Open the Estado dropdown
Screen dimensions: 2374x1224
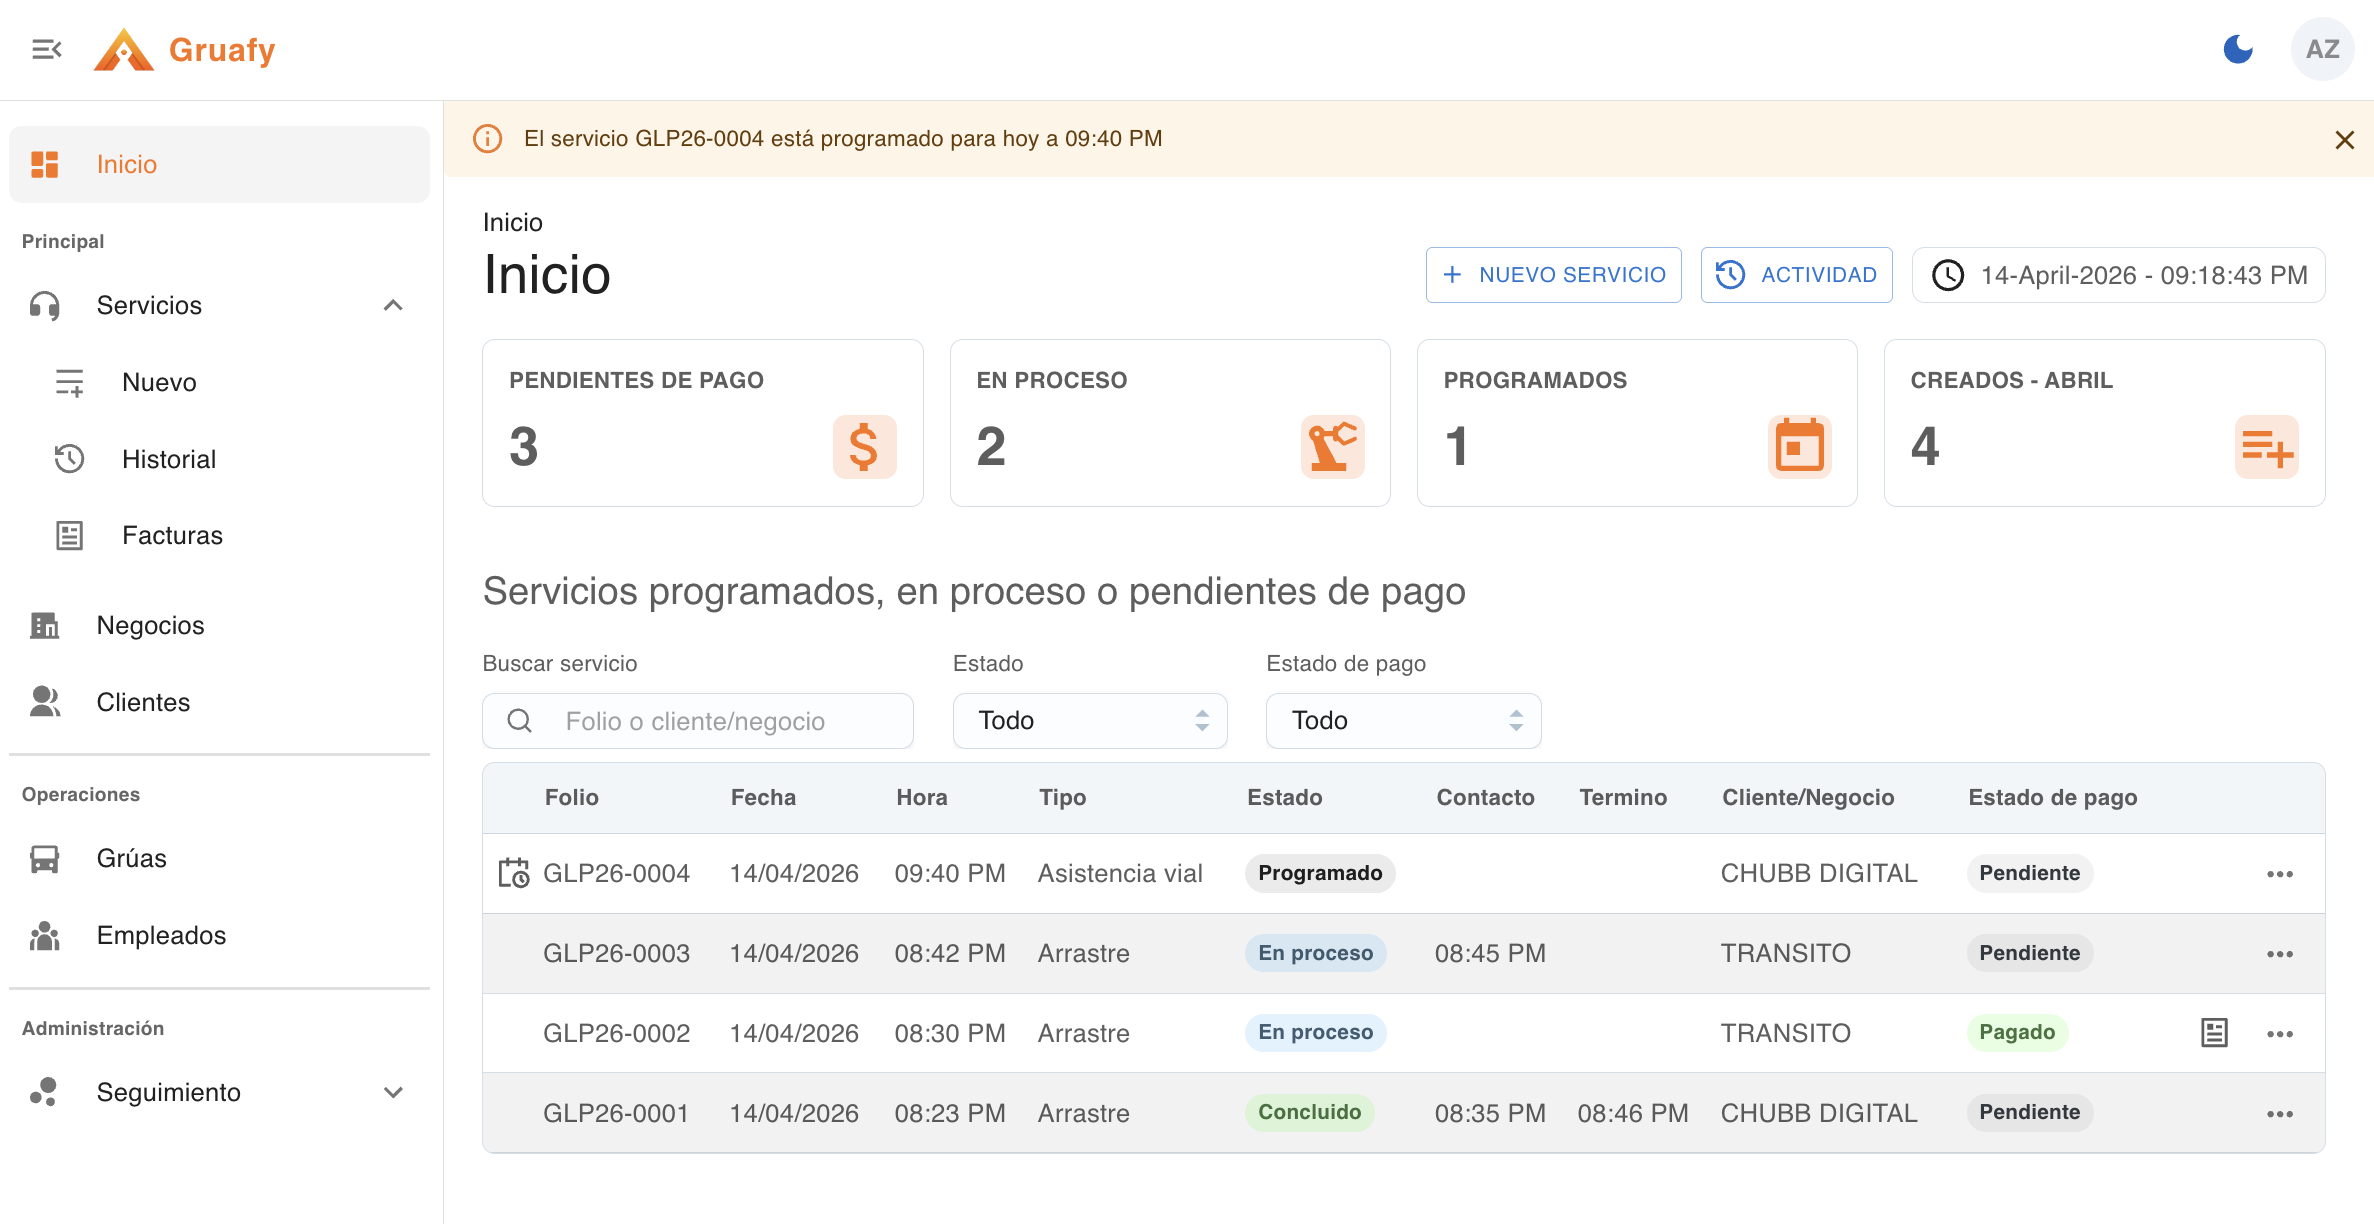[1090, 721]
